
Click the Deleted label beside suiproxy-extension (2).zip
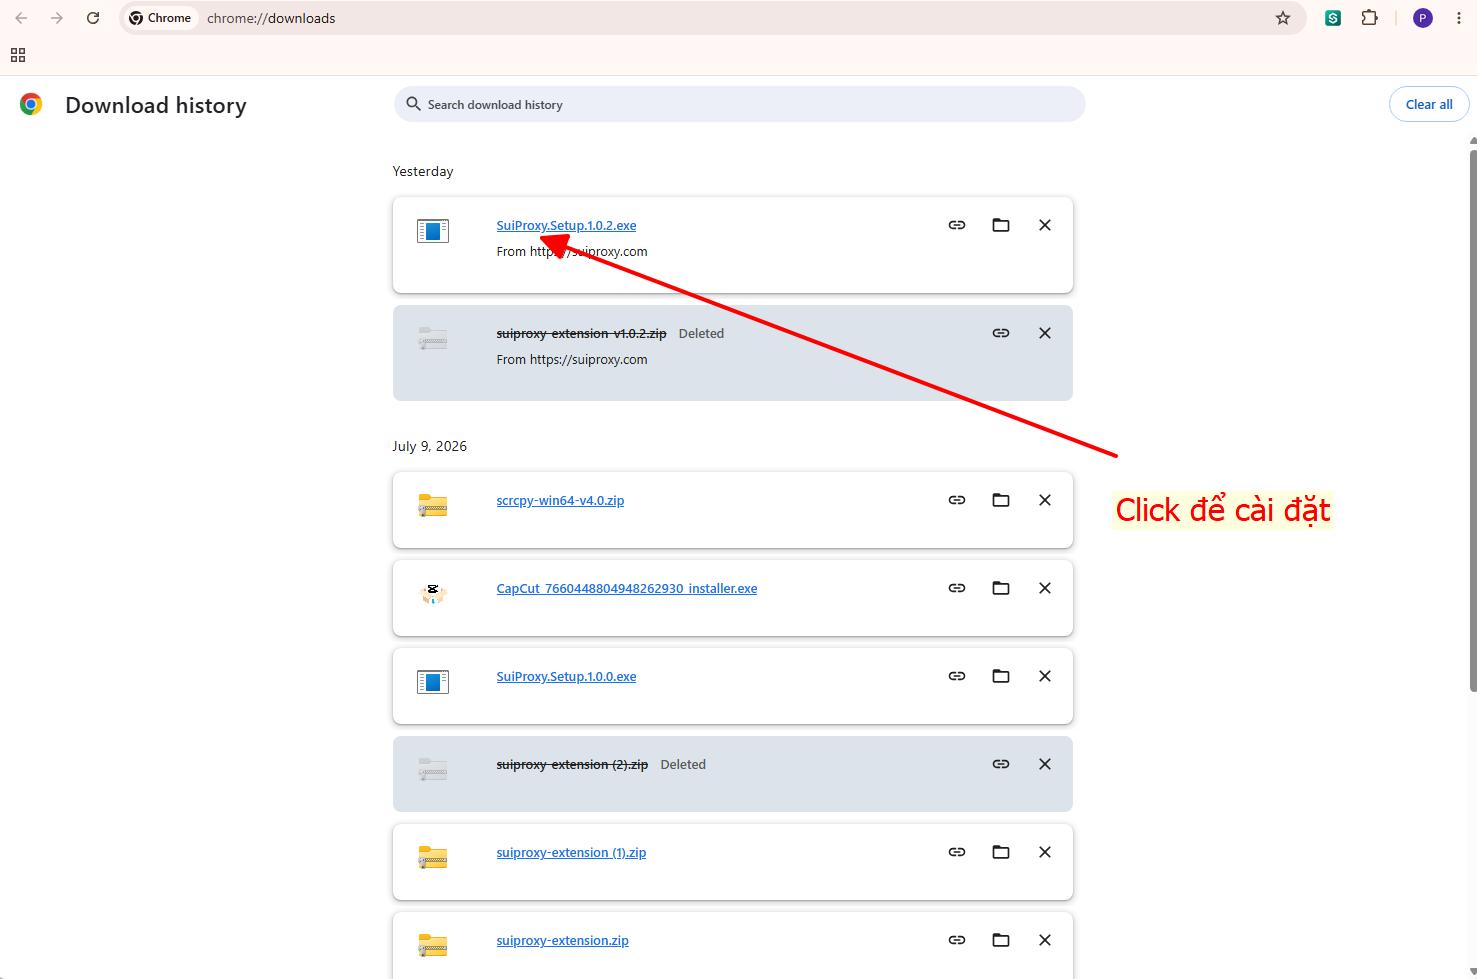click(x=683, y=764)
